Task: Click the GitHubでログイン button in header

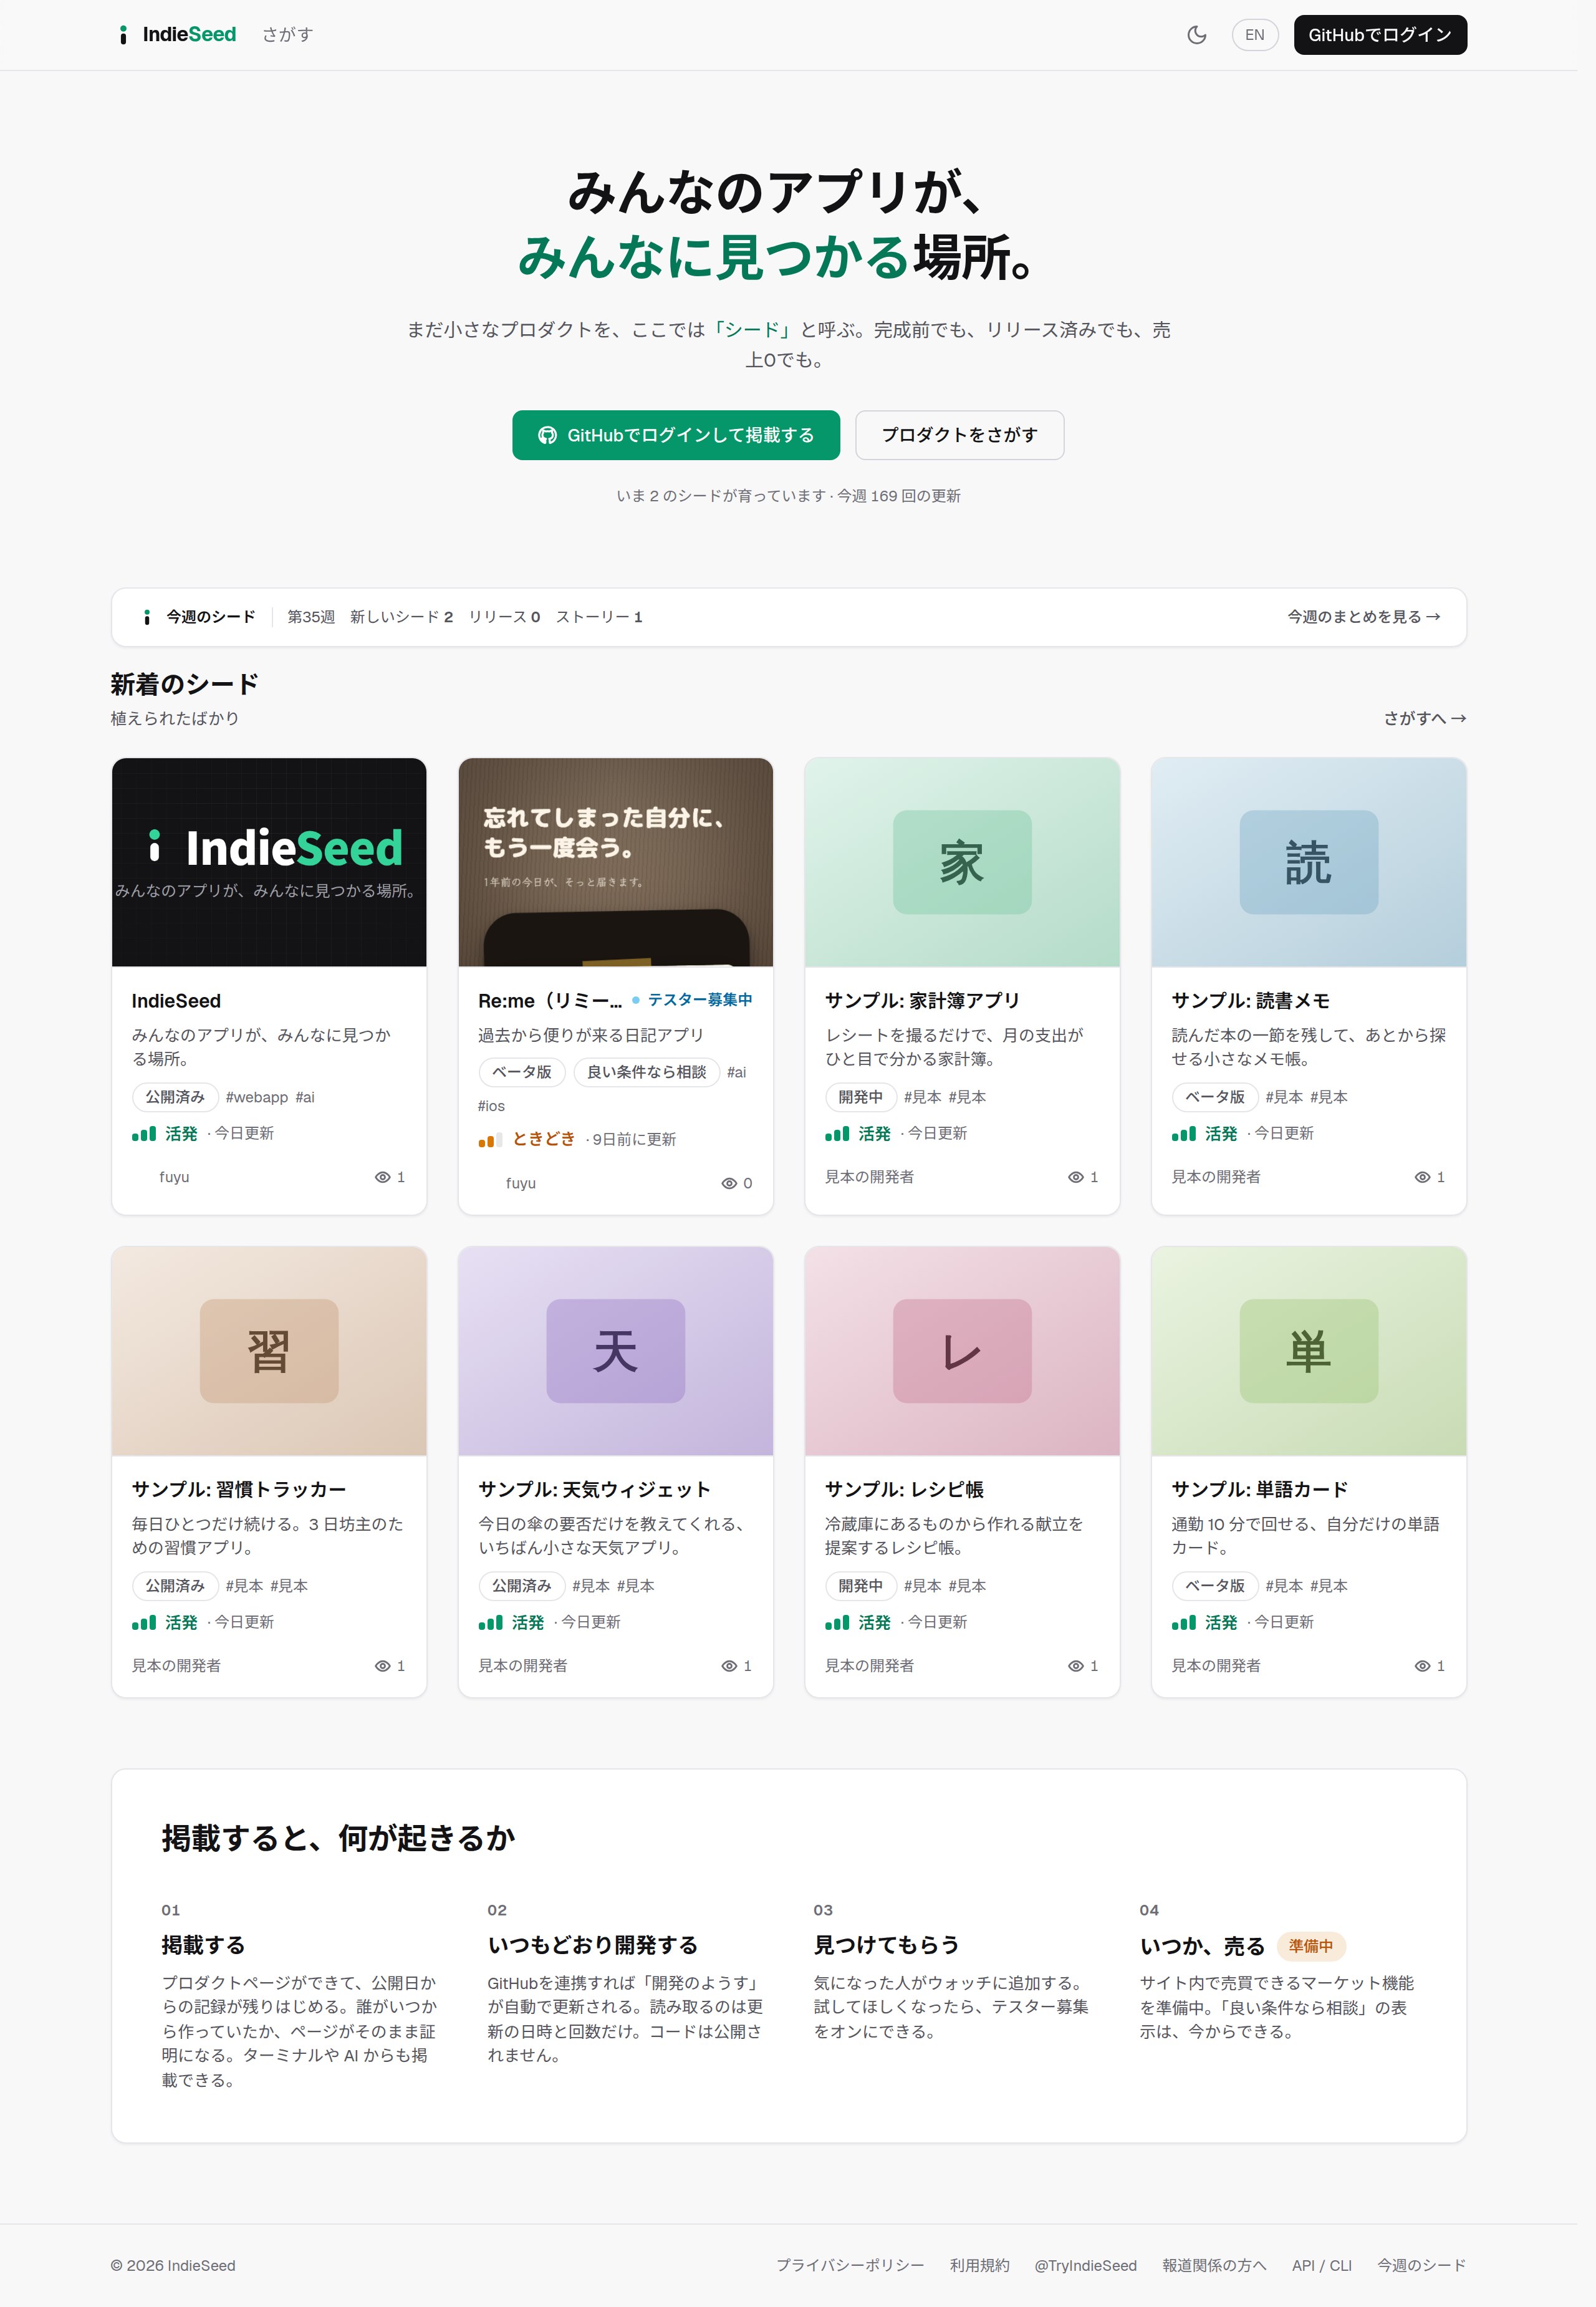Action: click(1379, 35)
